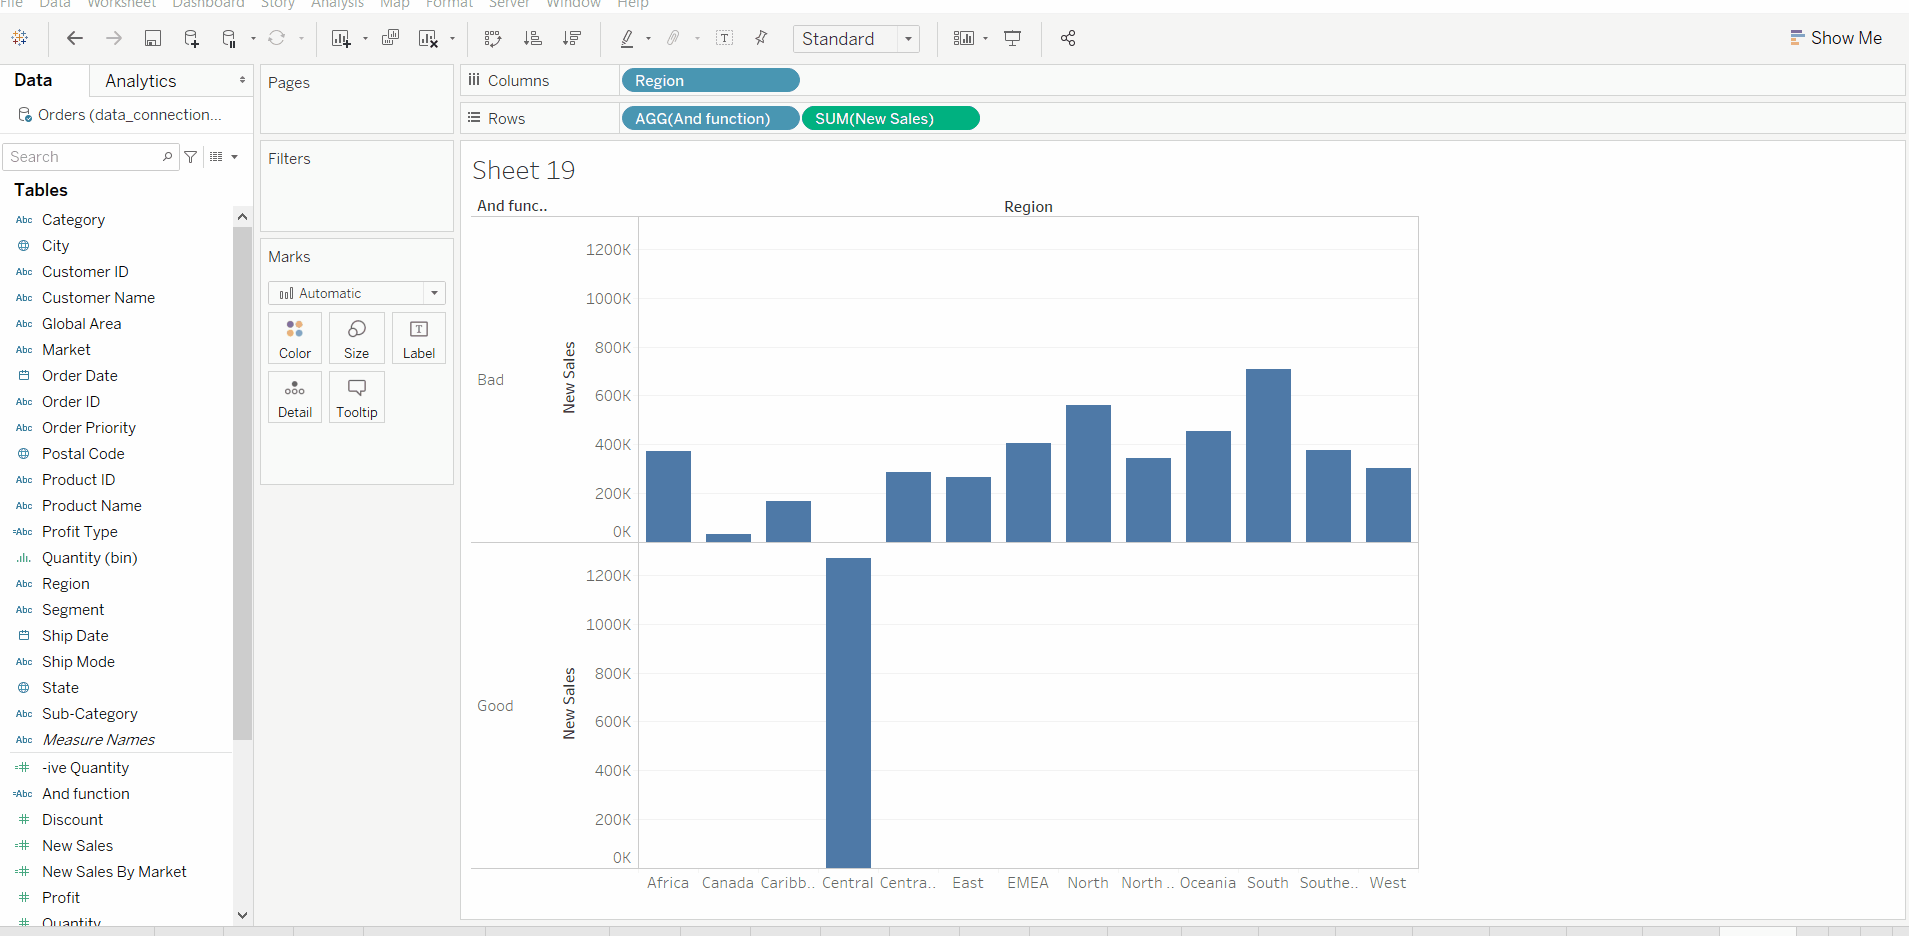Switch to the Analytics tab
Screen dimensions: 1909x936
click(x=140, y=80)
